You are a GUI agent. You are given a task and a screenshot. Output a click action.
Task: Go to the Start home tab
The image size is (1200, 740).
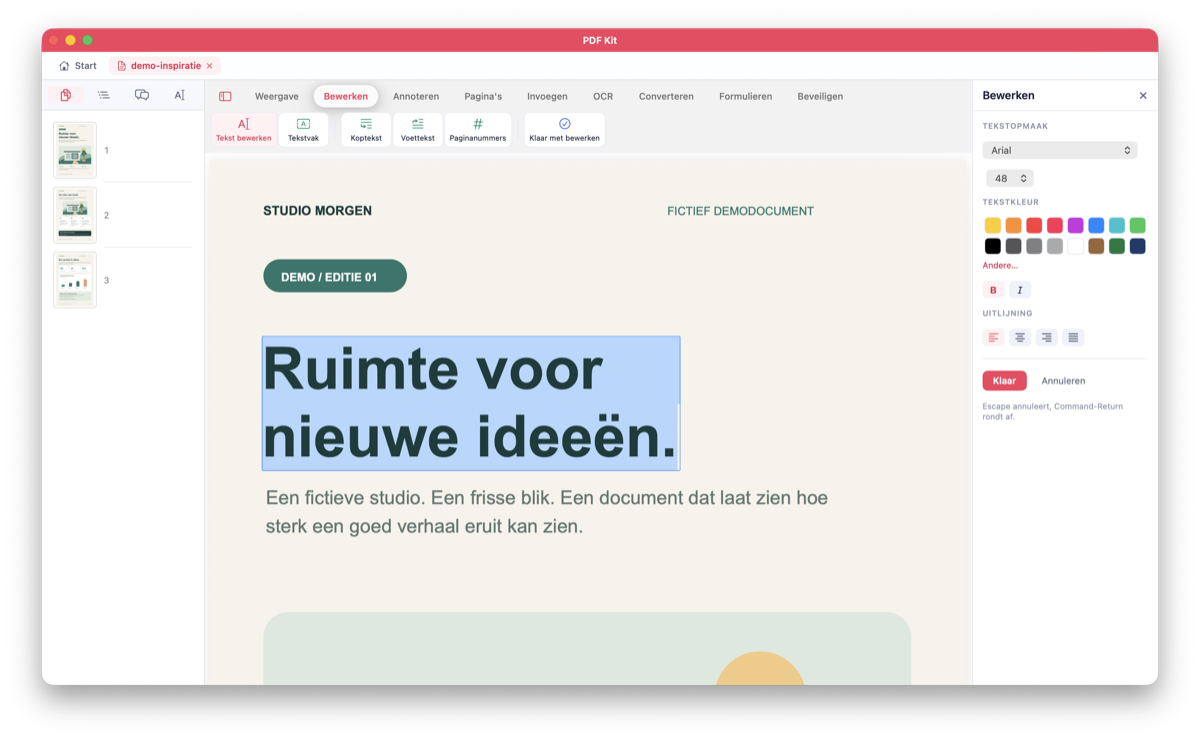(x=78, y=66)
